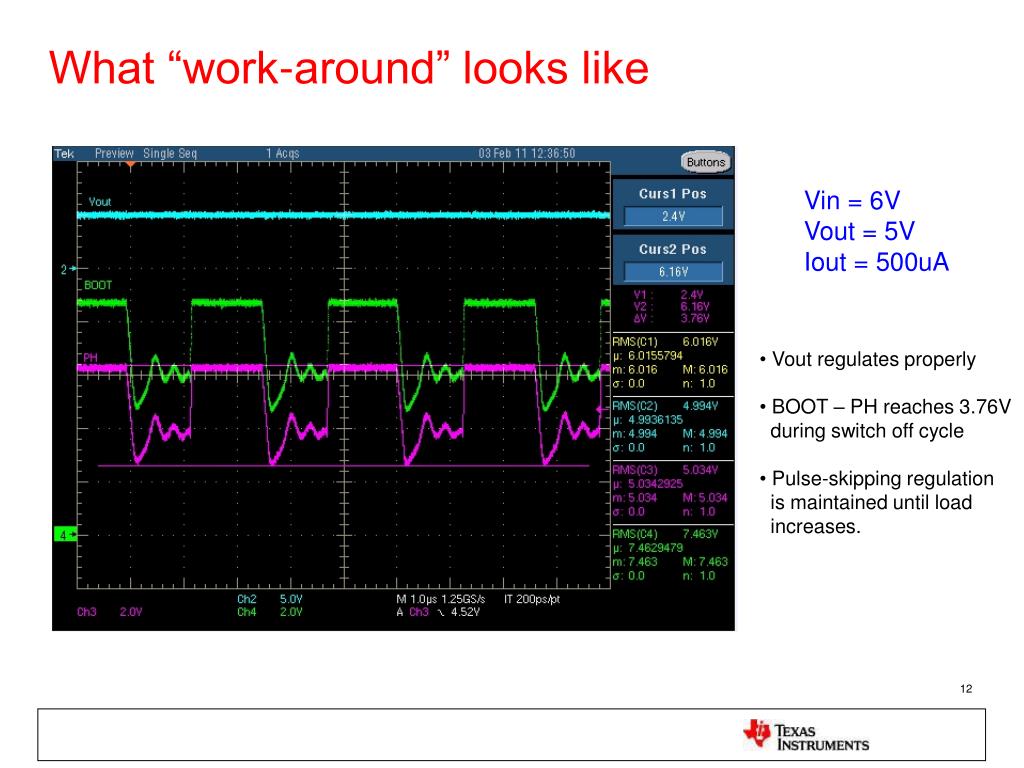Click the Tek logo label
The height and width of the screenshot is (768, 1024).
64,154
